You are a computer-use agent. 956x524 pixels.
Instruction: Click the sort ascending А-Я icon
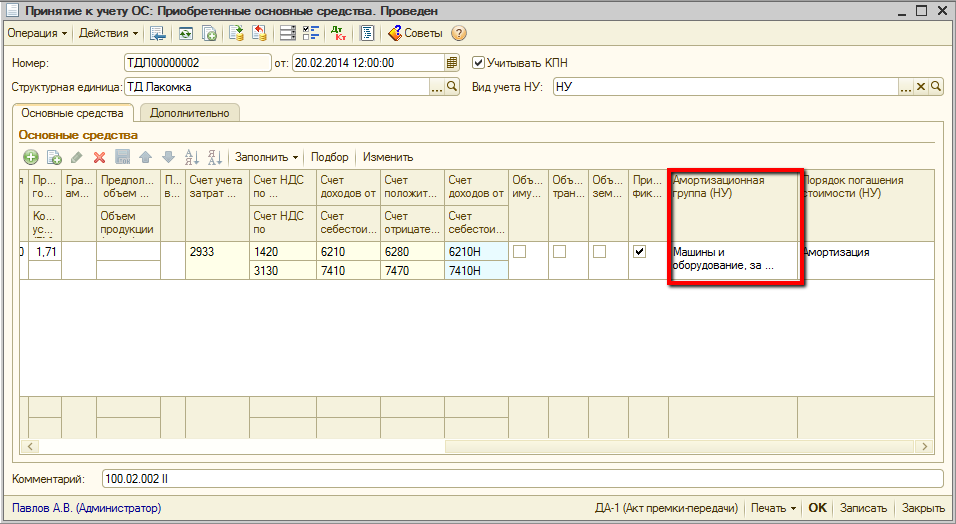[192, 157]
